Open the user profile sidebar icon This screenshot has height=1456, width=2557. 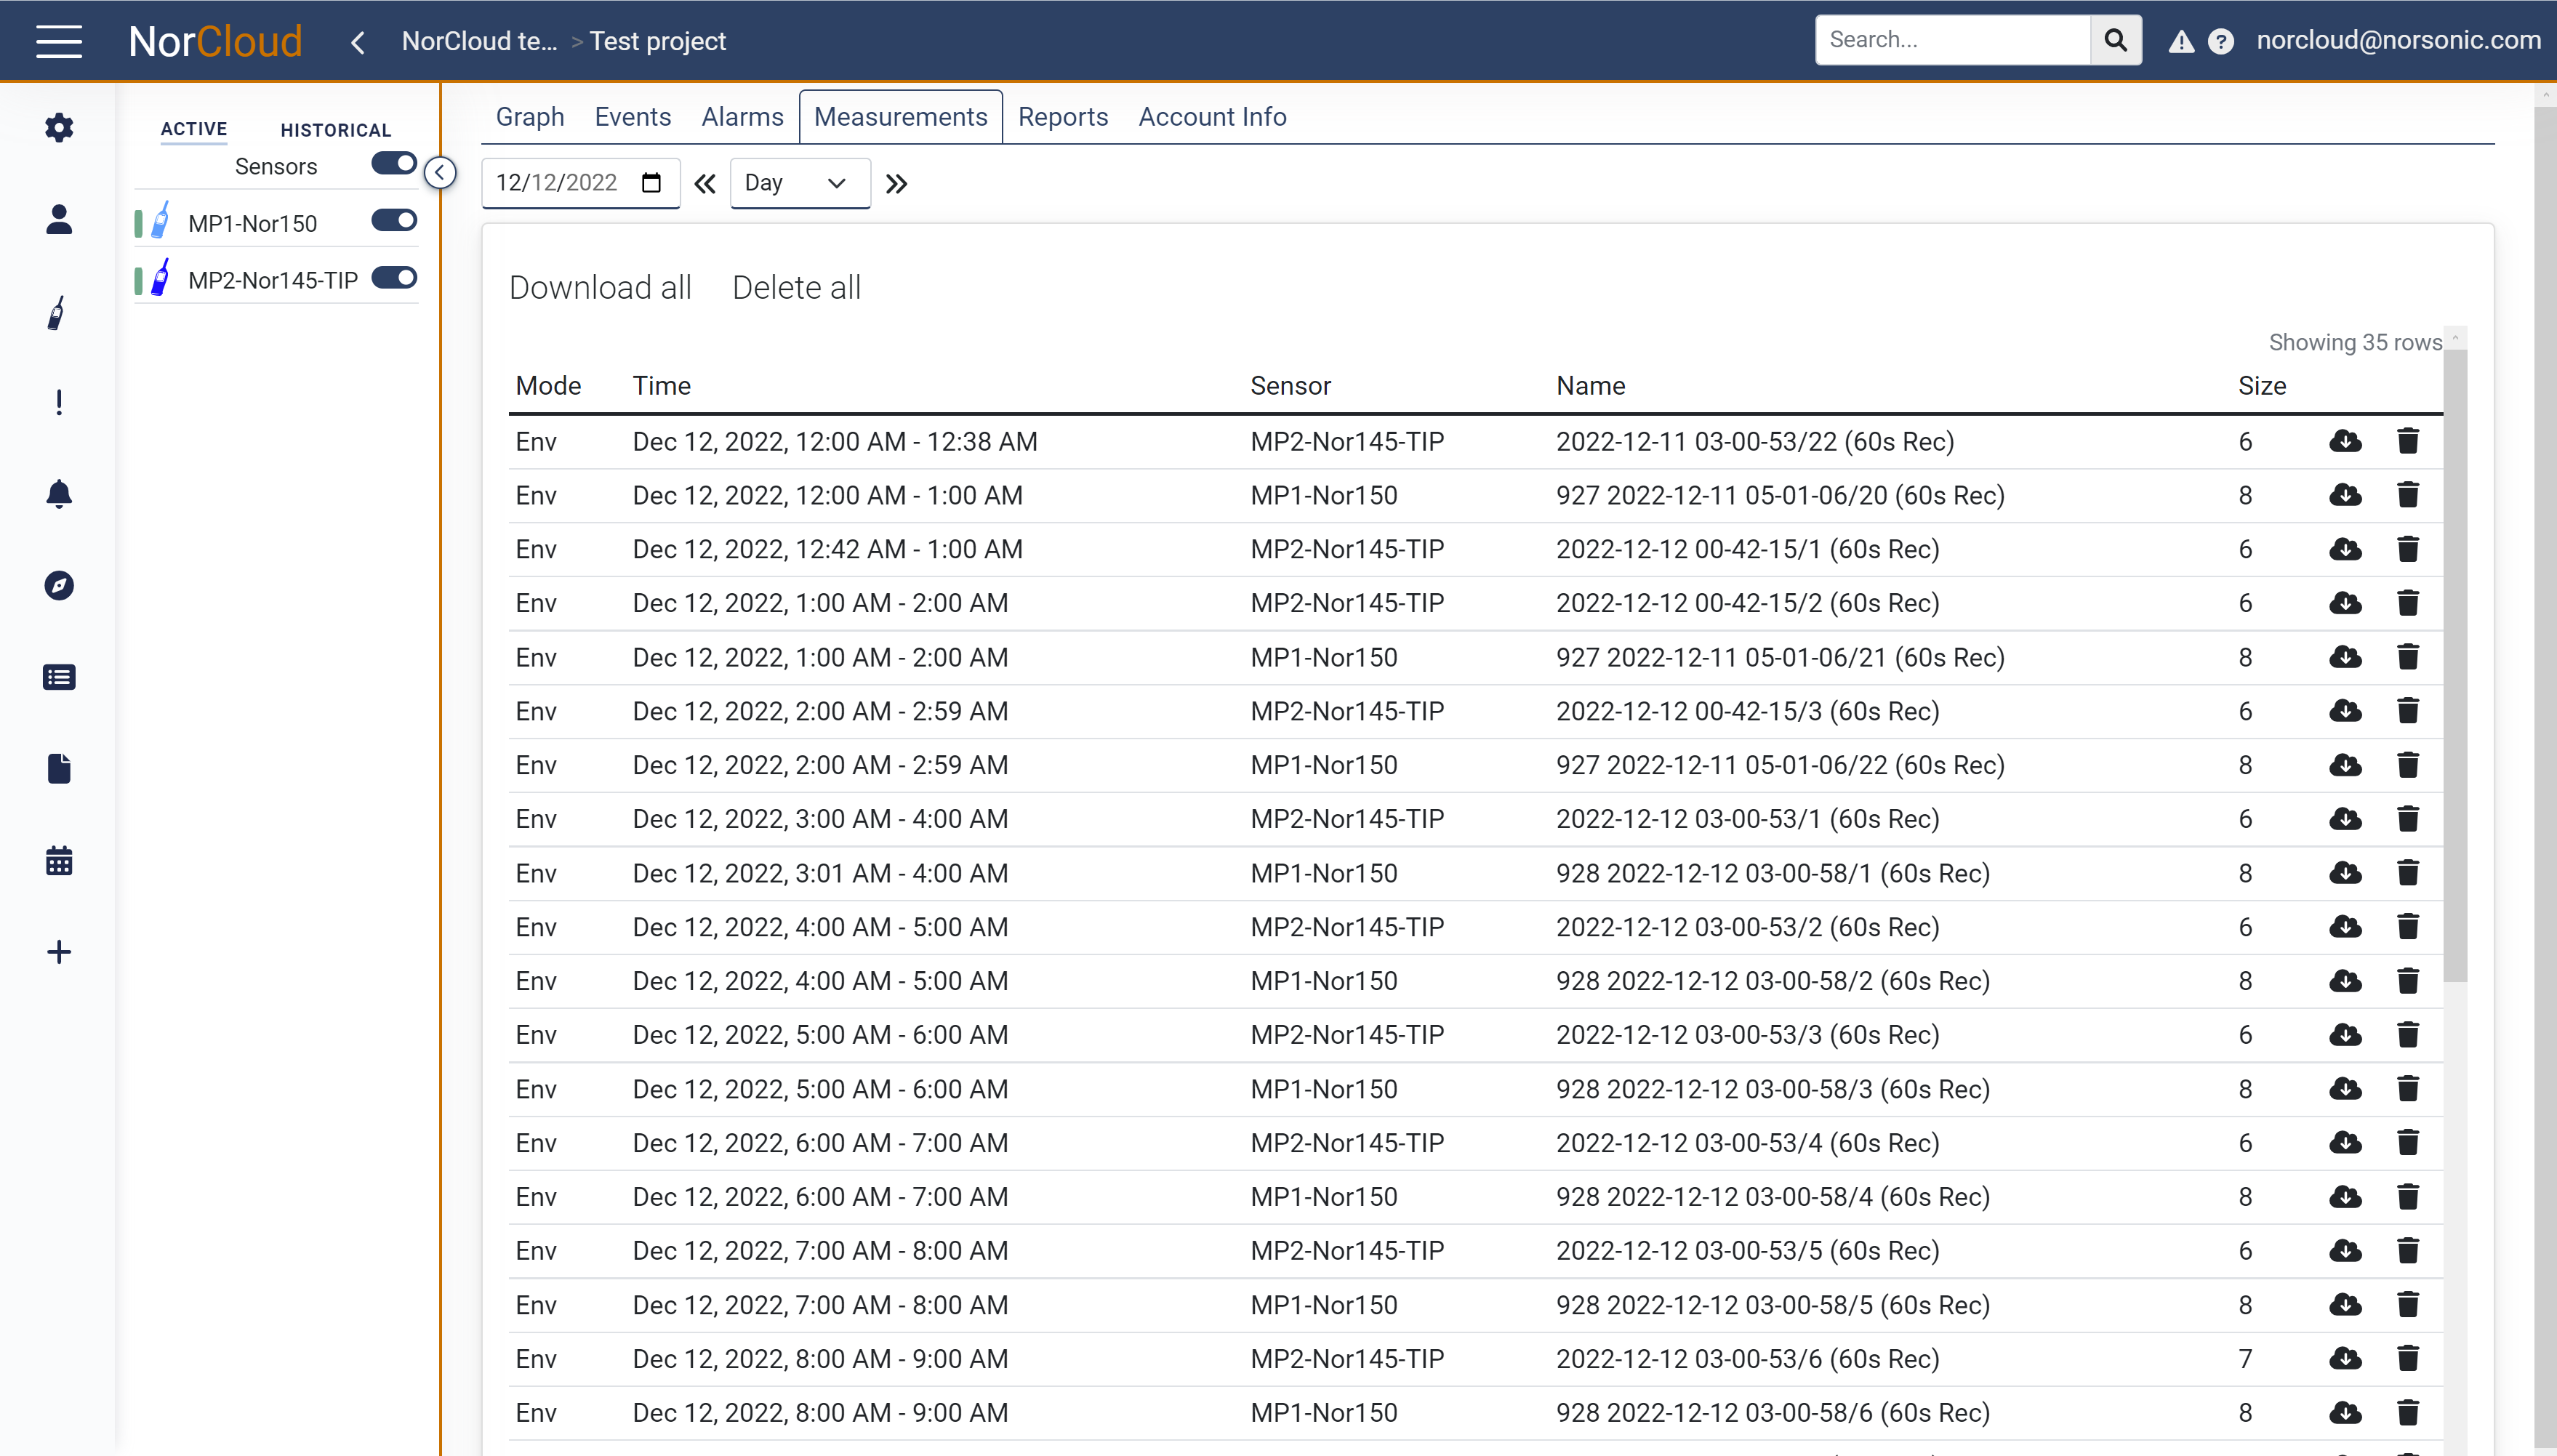pyautogui.click(x=59, y=219)
